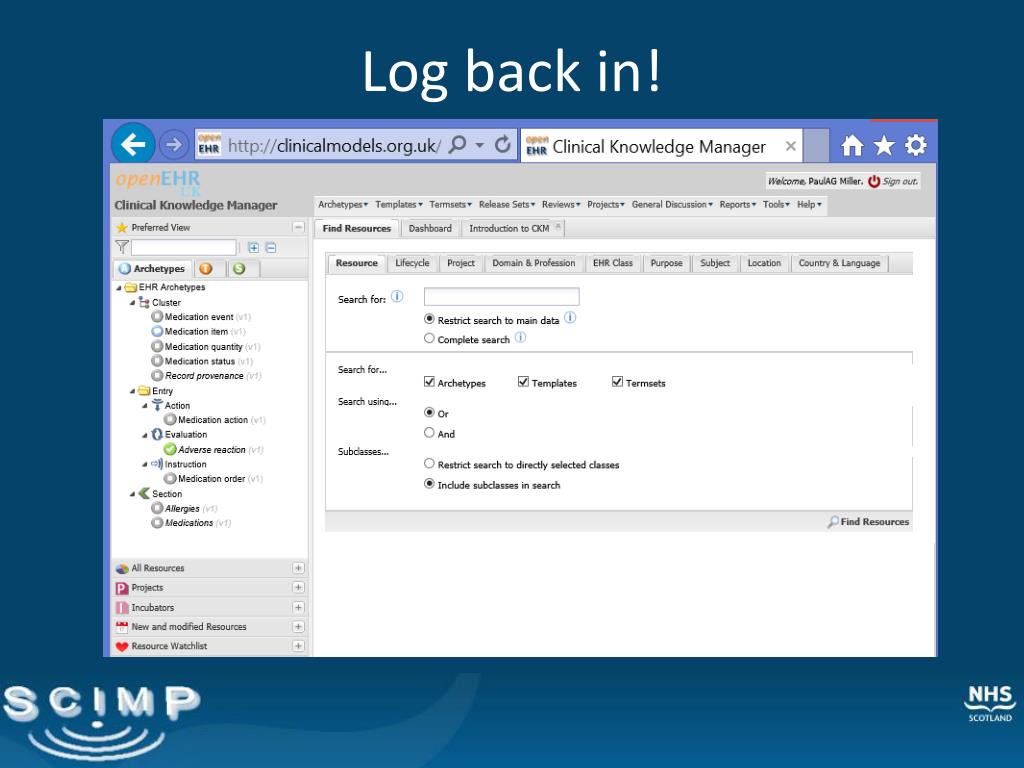Open the Archetypes dropdown menu

(x=343, y=204)
